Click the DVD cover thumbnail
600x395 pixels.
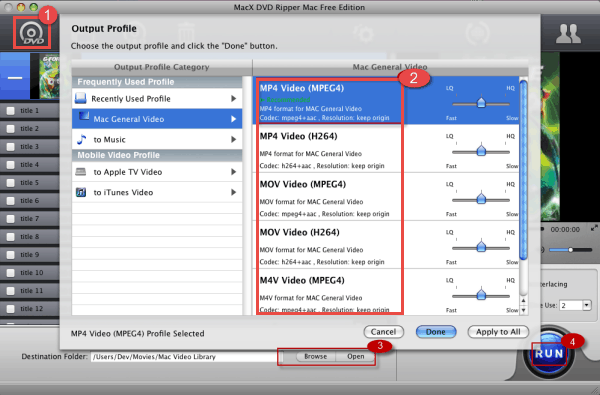click(x=49, y=75)
